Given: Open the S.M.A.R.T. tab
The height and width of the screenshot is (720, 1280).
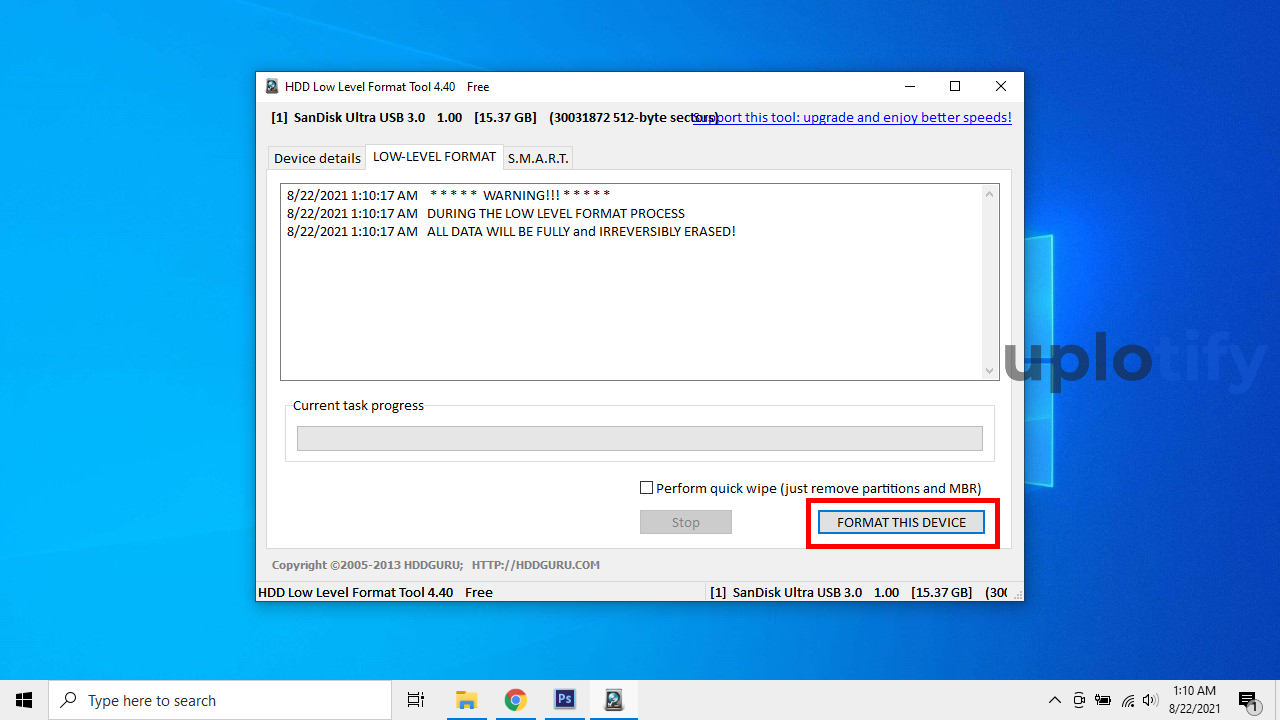Looking at the screenshot, I should click(538, 158).
